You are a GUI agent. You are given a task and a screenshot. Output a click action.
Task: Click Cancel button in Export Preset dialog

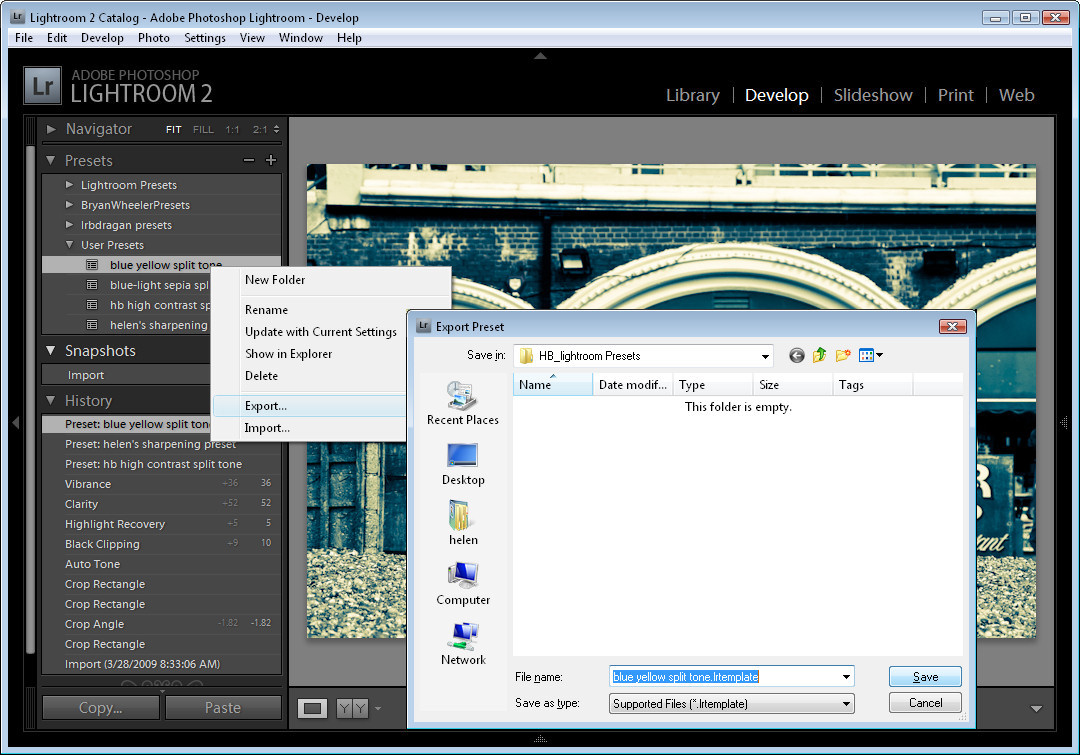pyautogui.click(x=925, y=703)
